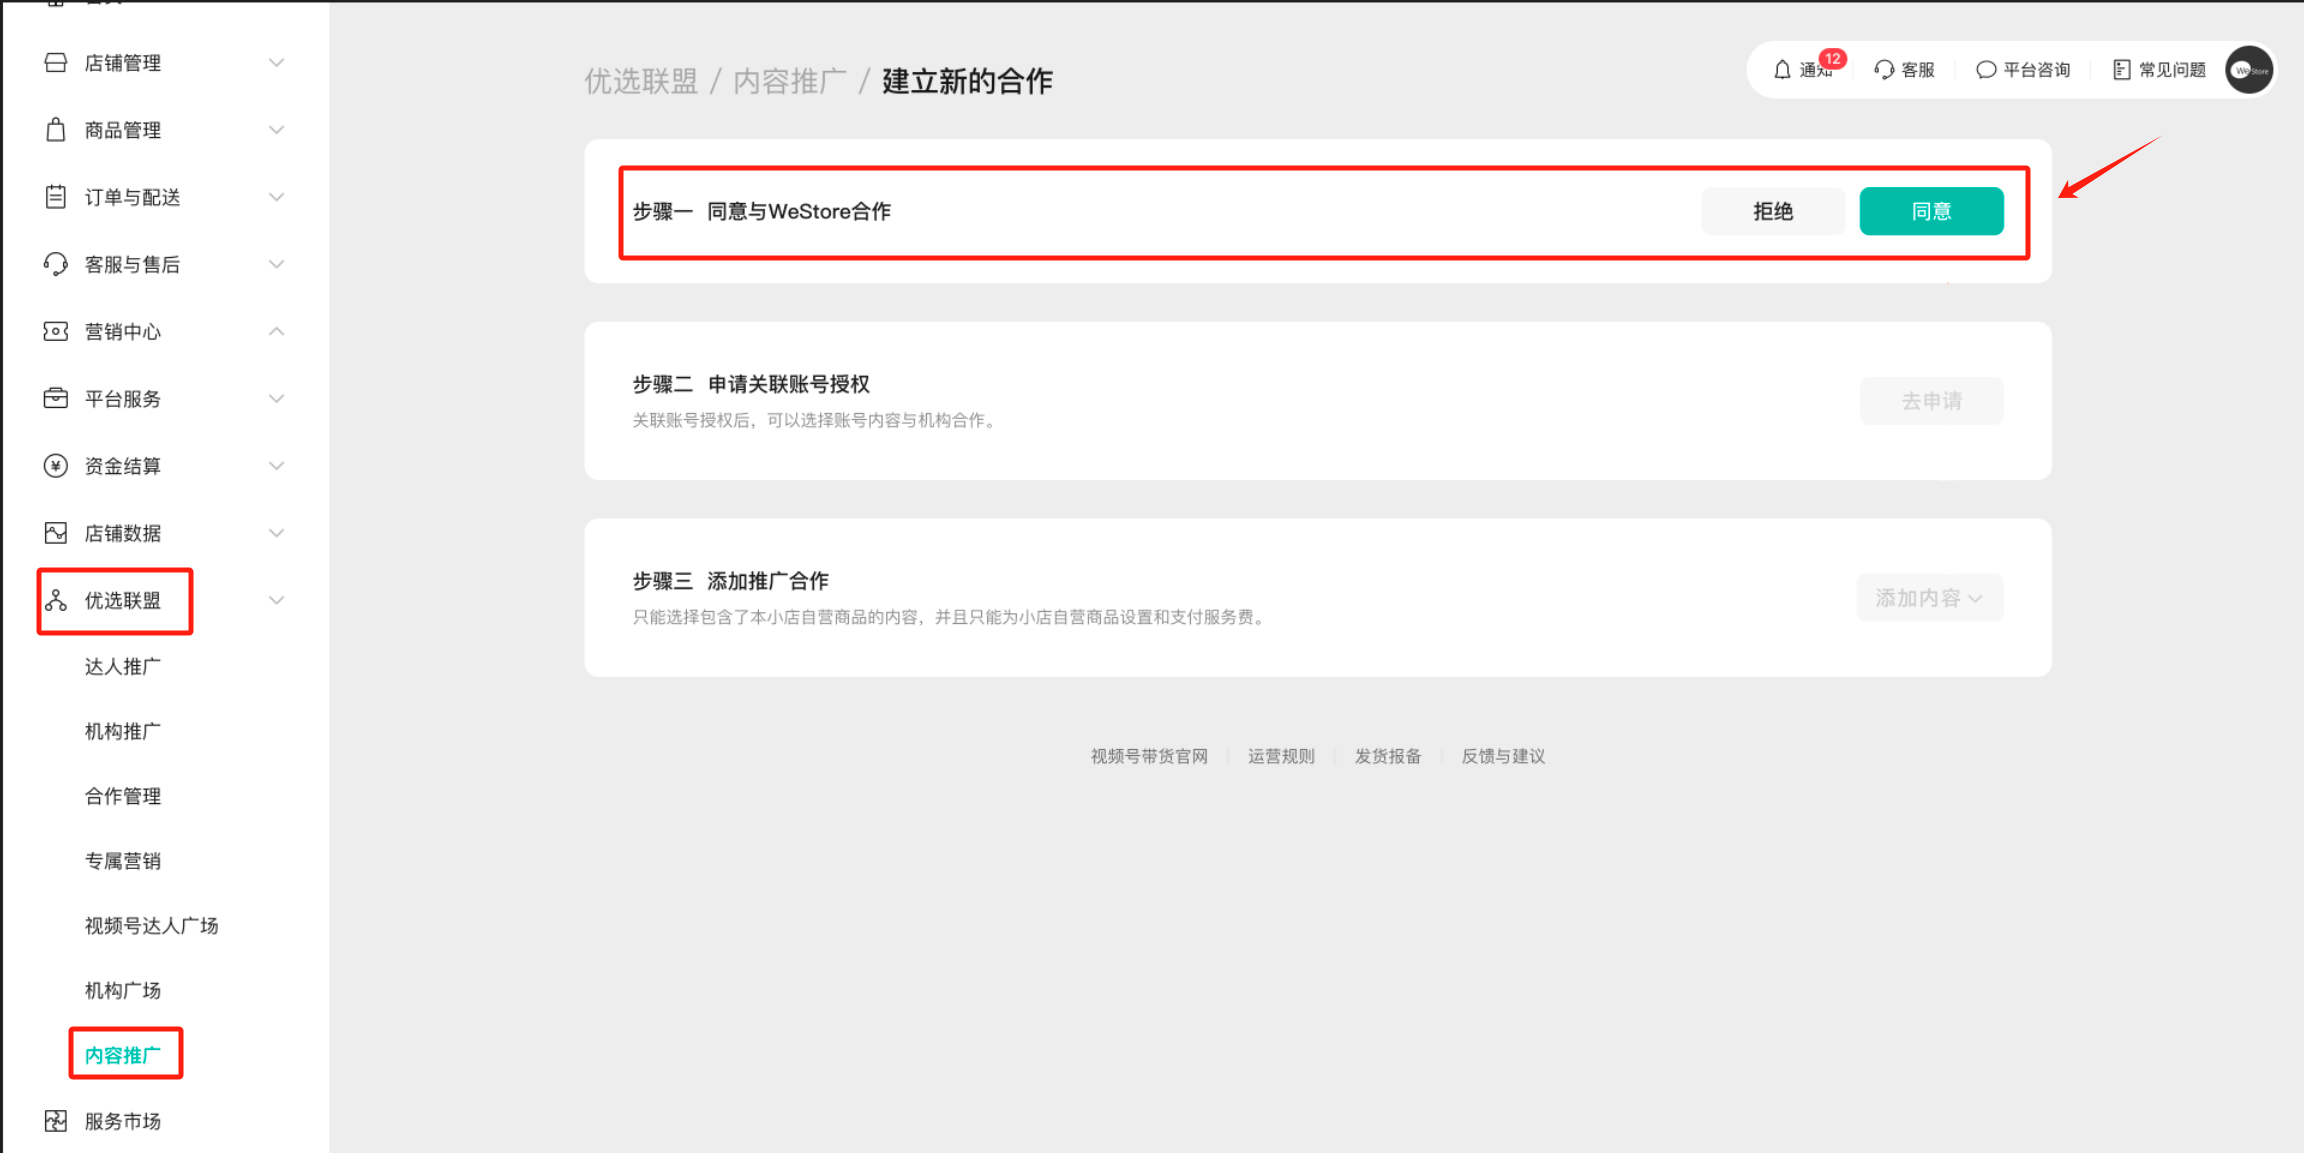Open 平台咨询 chat bubble icon
Viewport: 2304px width, 1153px height.
1986,70
